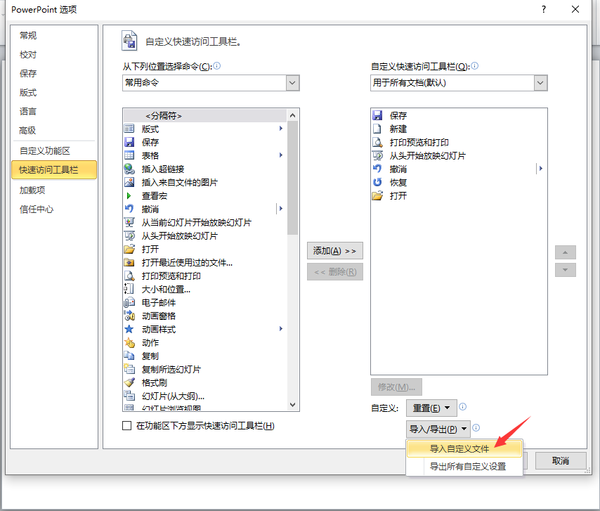This screenshot has height=511, width=600.
Task: Select the 格式刷 format painter icon
Action: point(129,382)
